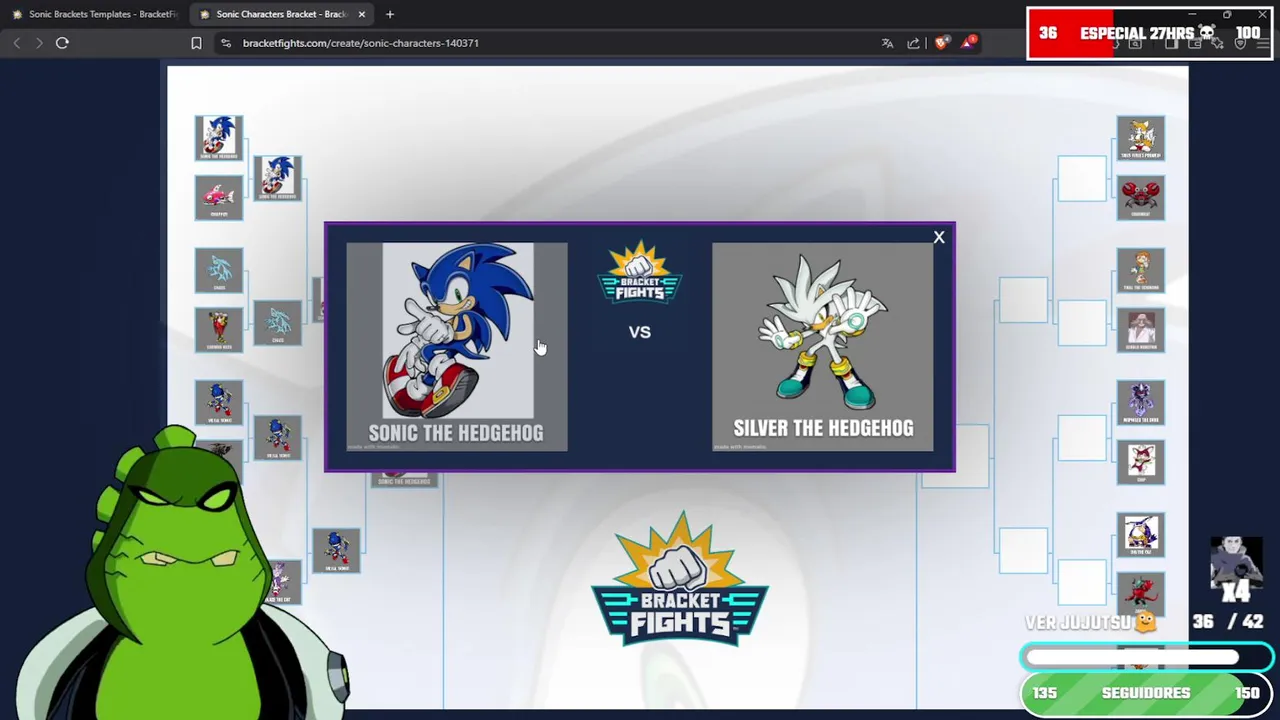This screenshot has width=1280, height=720.
Task: Click the ESPECIAL 27HRS red progress bar
Action: (x=1149, y=33)
